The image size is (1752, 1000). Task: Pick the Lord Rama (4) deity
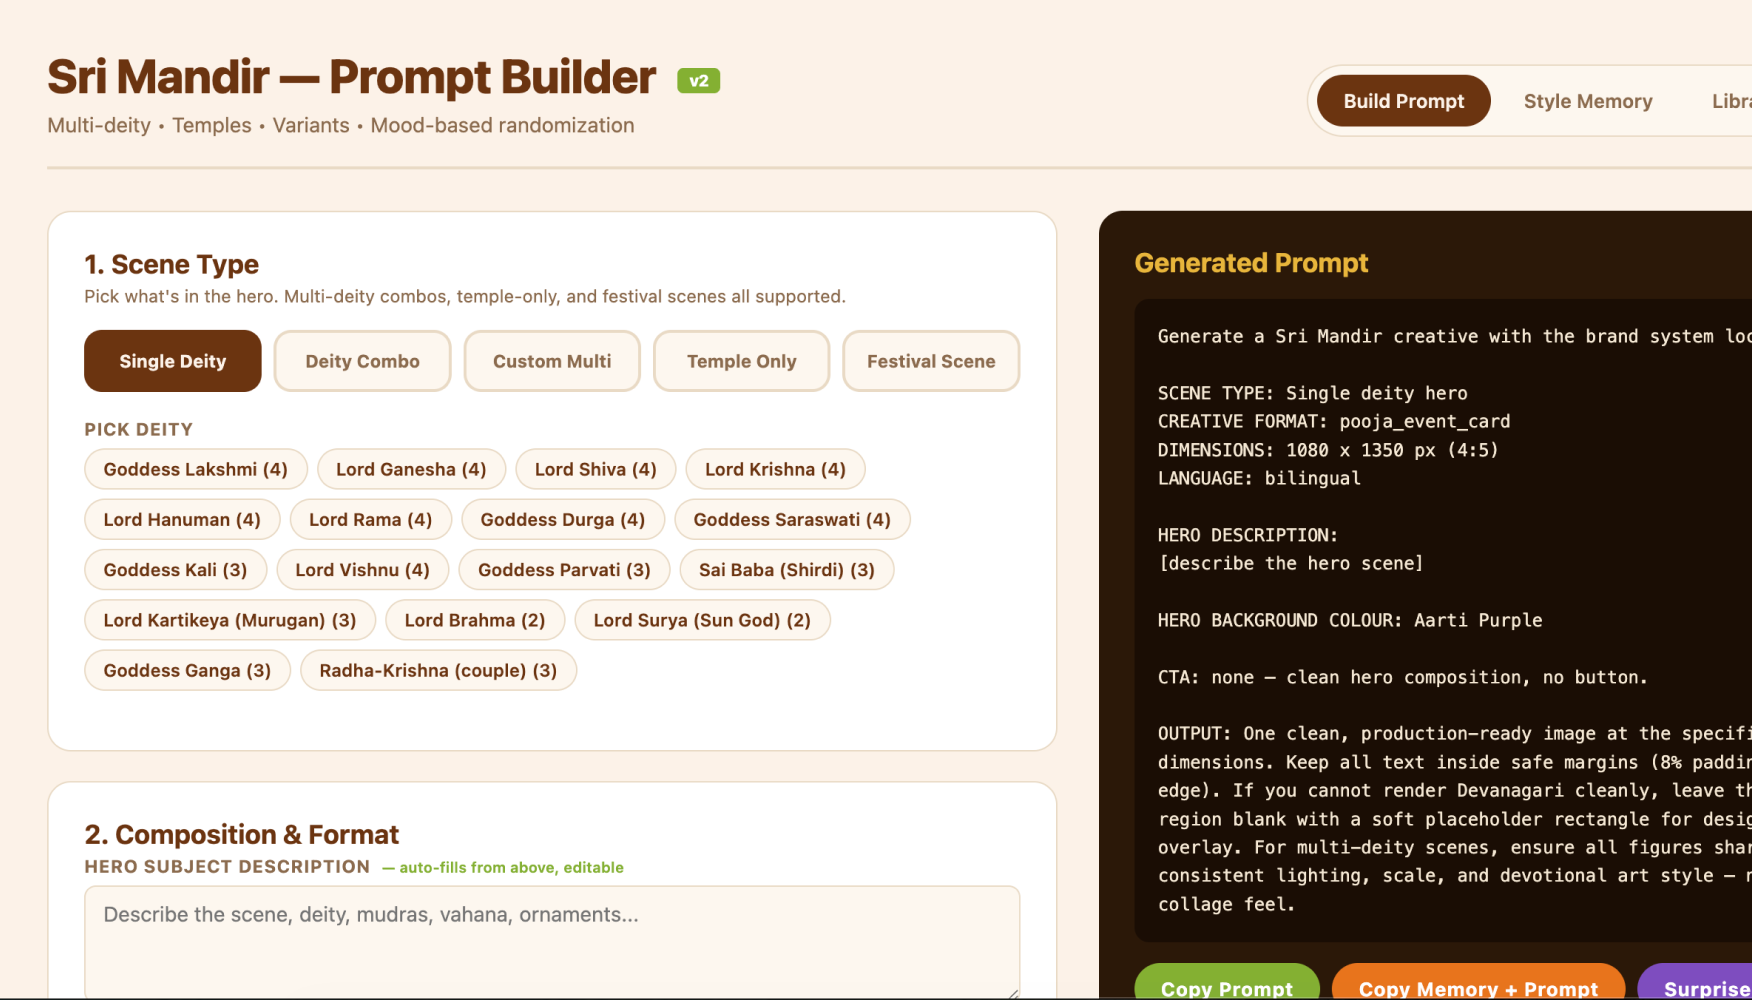coord(371,519)
